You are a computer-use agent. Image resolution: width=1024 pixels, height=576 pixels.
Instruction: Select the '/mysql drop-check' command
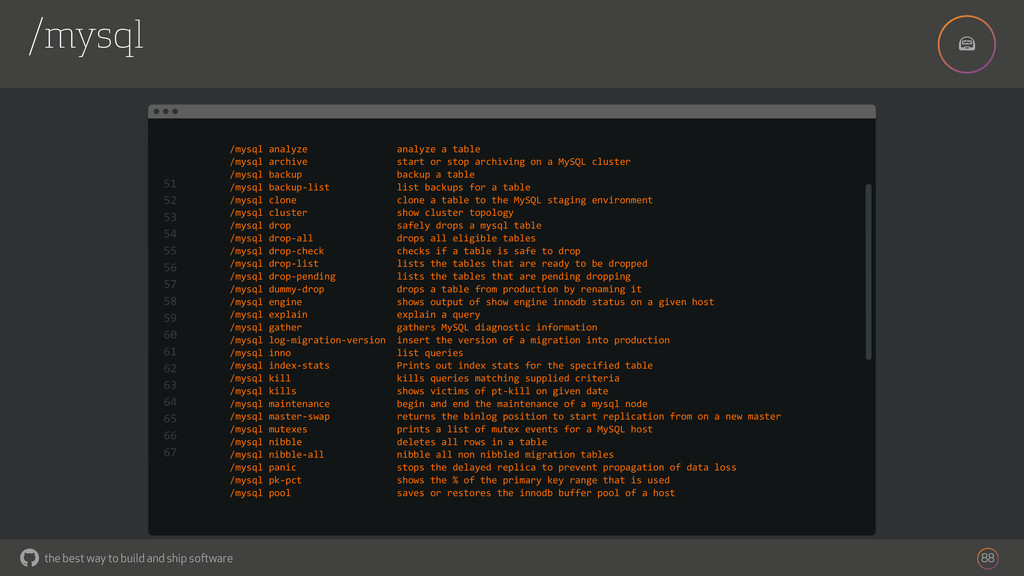(x=277, y=251)
